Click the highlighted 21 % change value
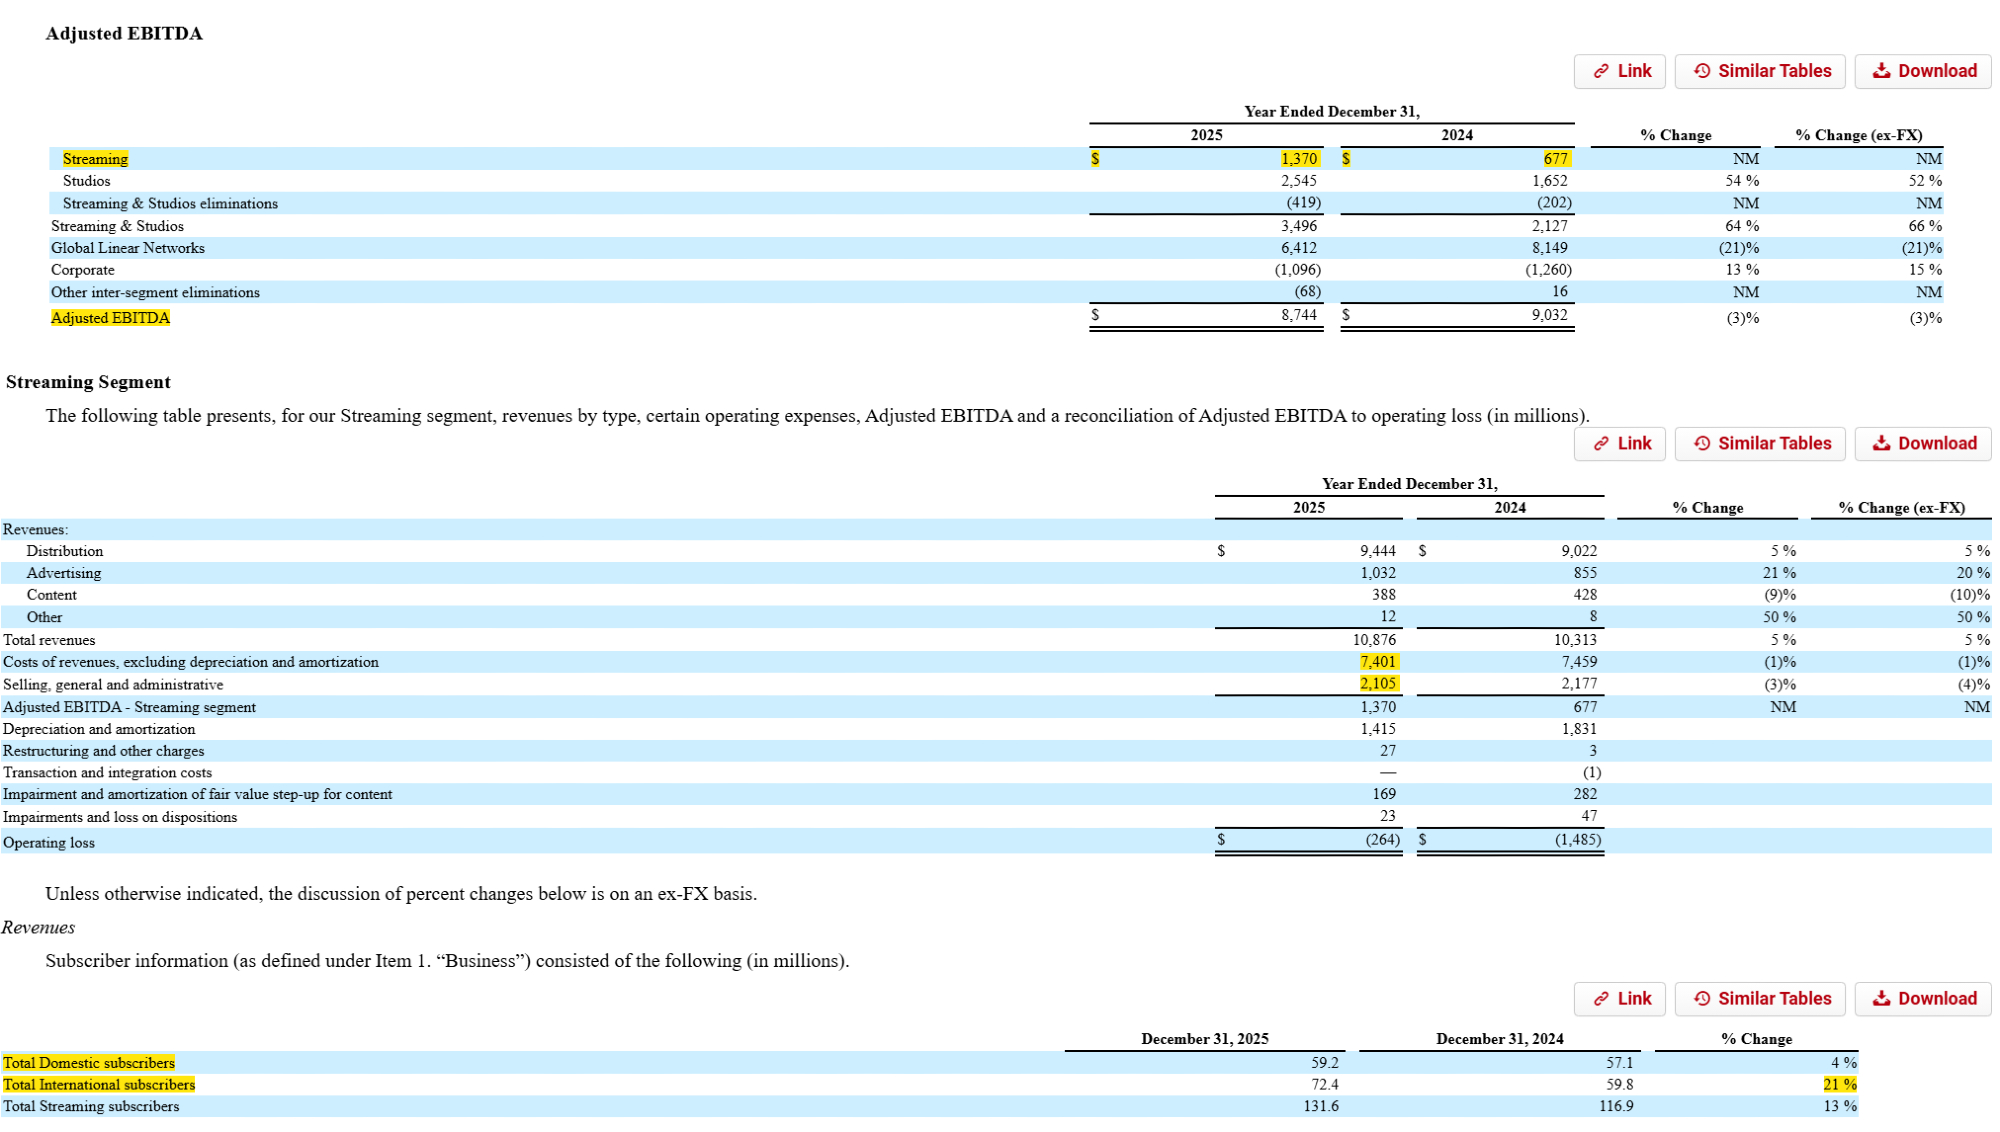 coord(1839,1085)
